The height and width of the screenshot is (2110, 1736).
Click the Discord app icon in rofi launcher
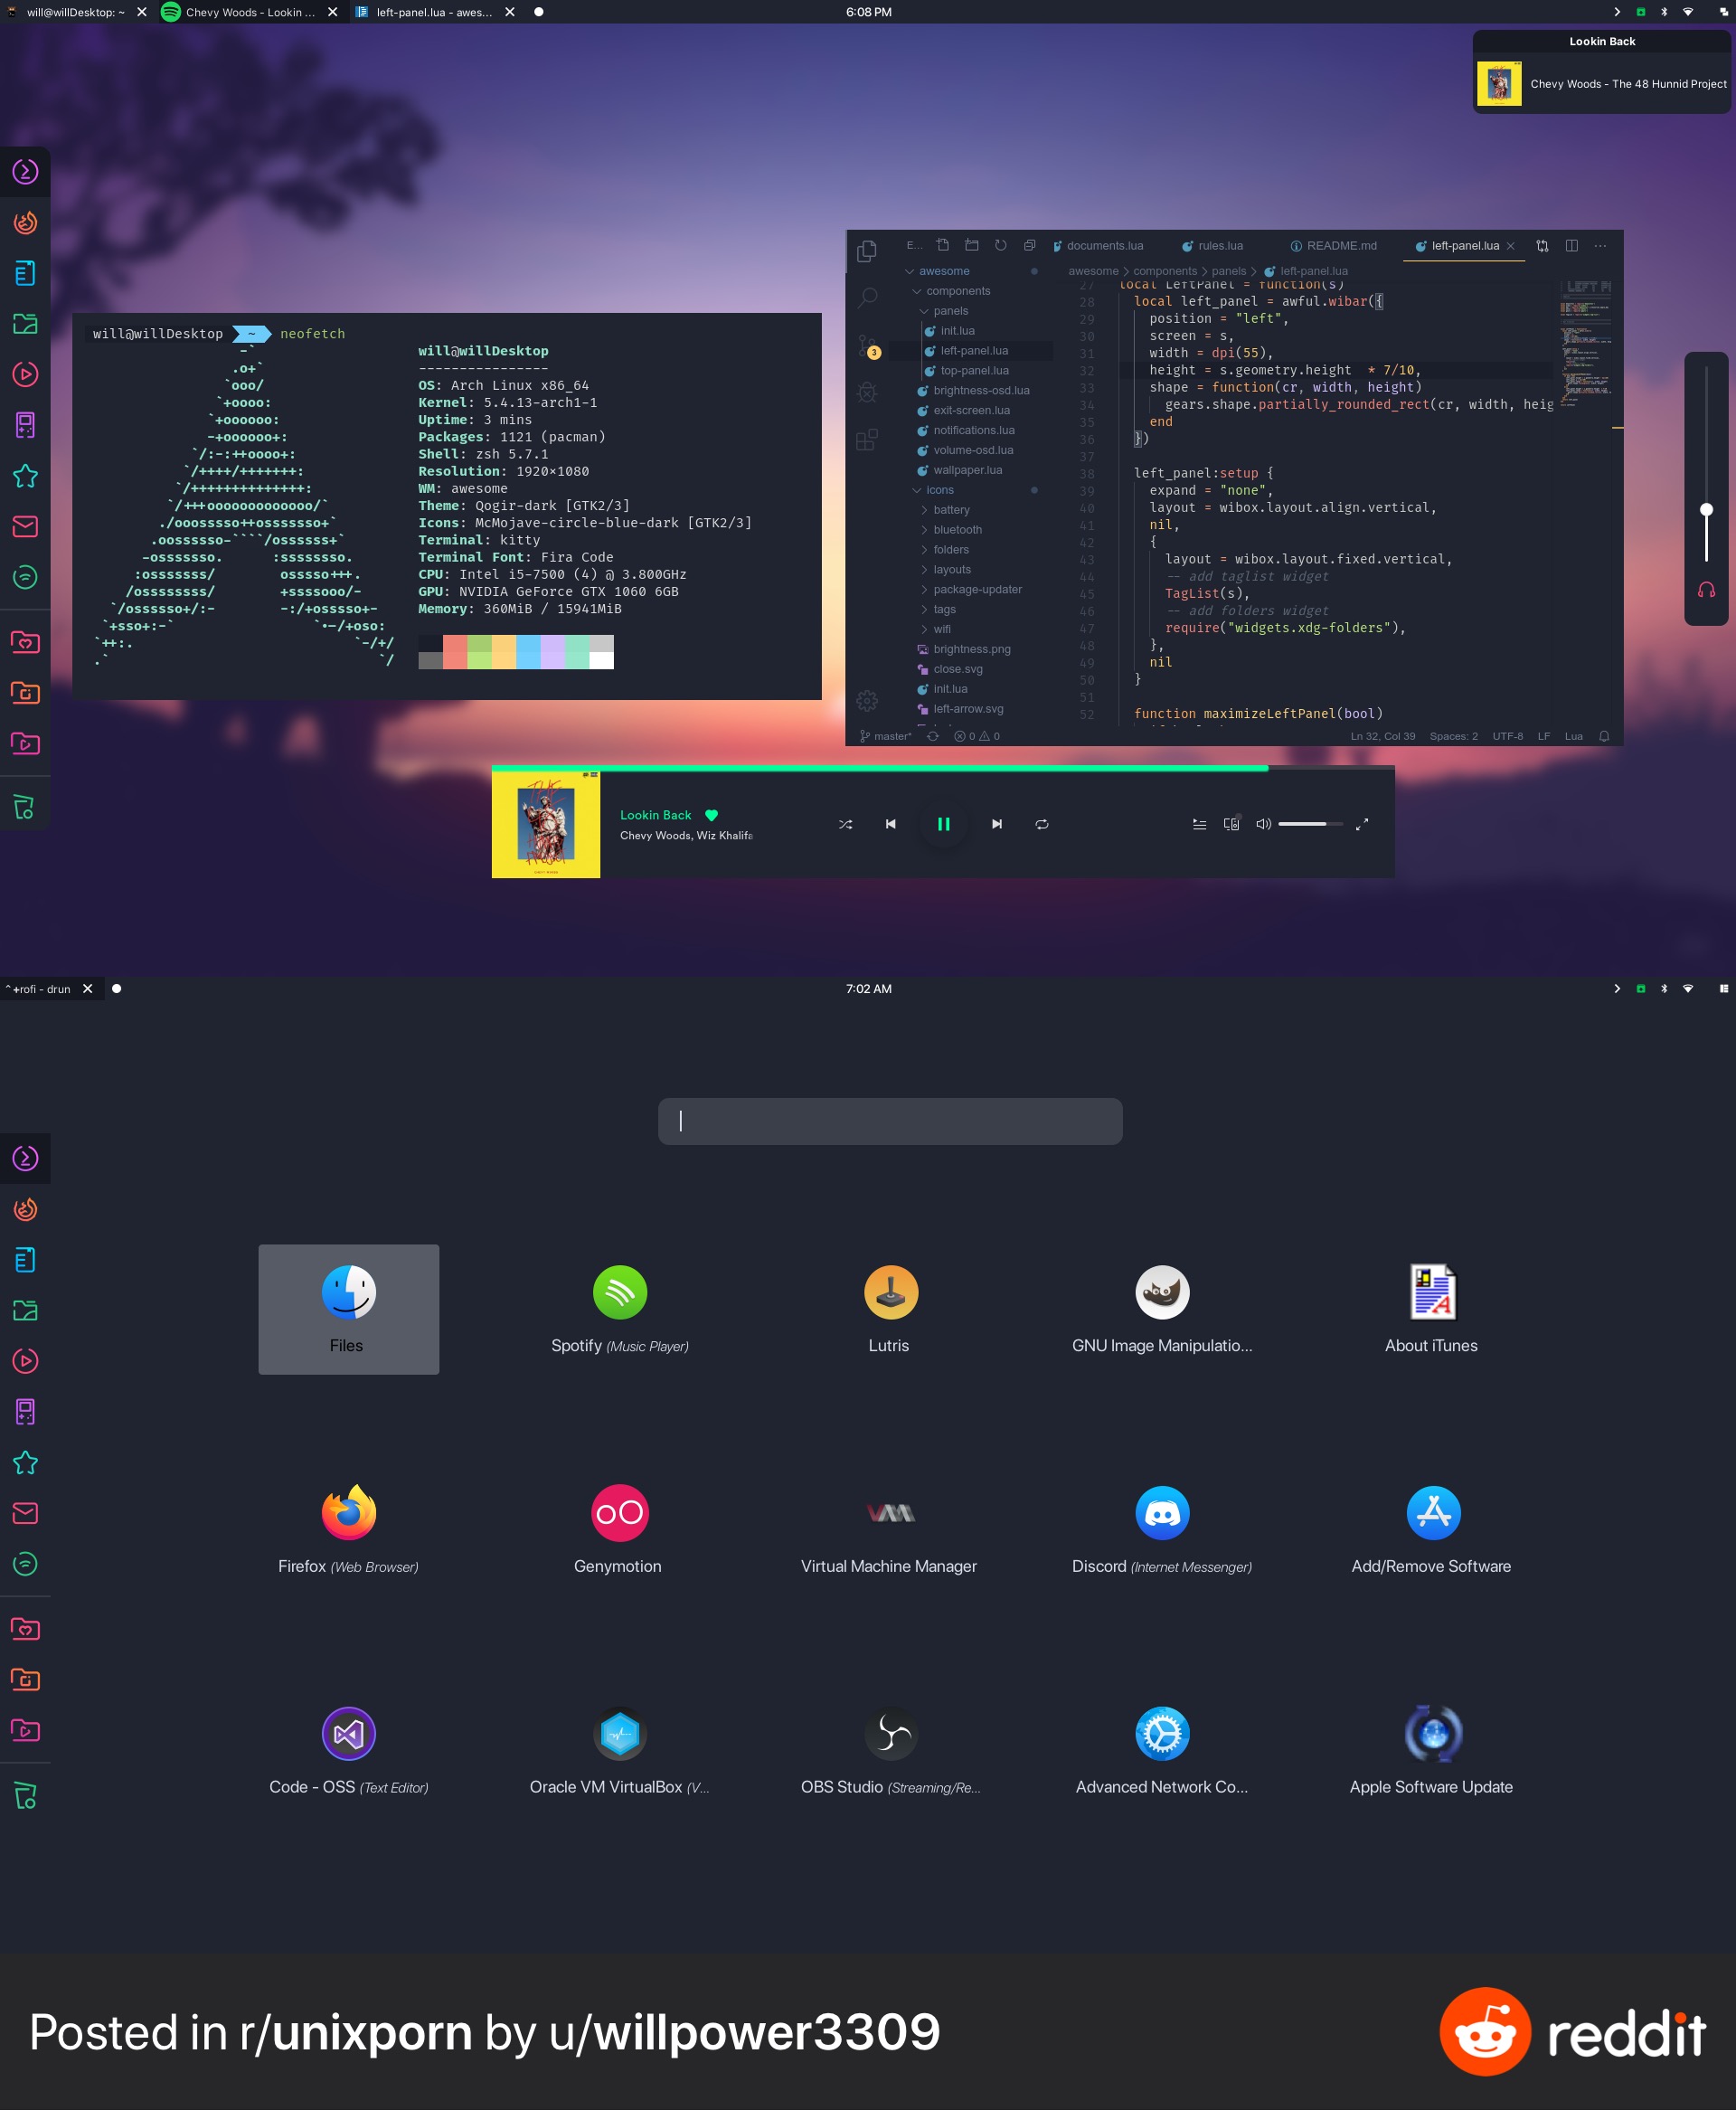(1162, 1513)
